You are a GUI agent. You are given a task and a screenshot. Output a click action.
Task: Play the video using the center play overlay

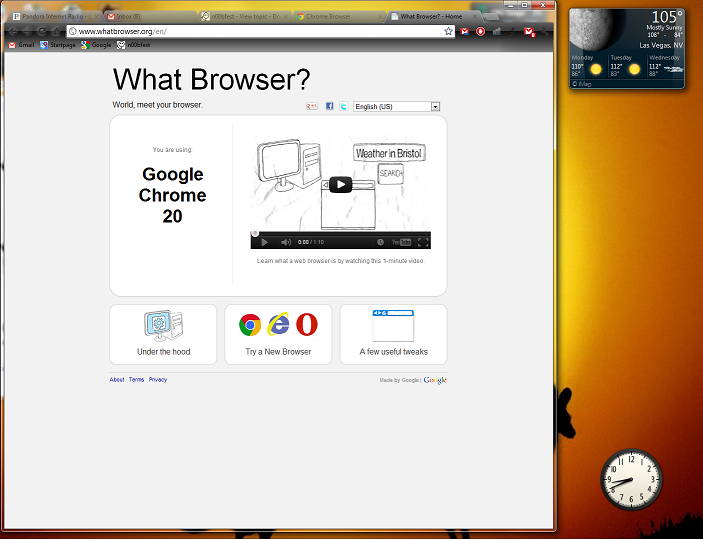point(340,184)
